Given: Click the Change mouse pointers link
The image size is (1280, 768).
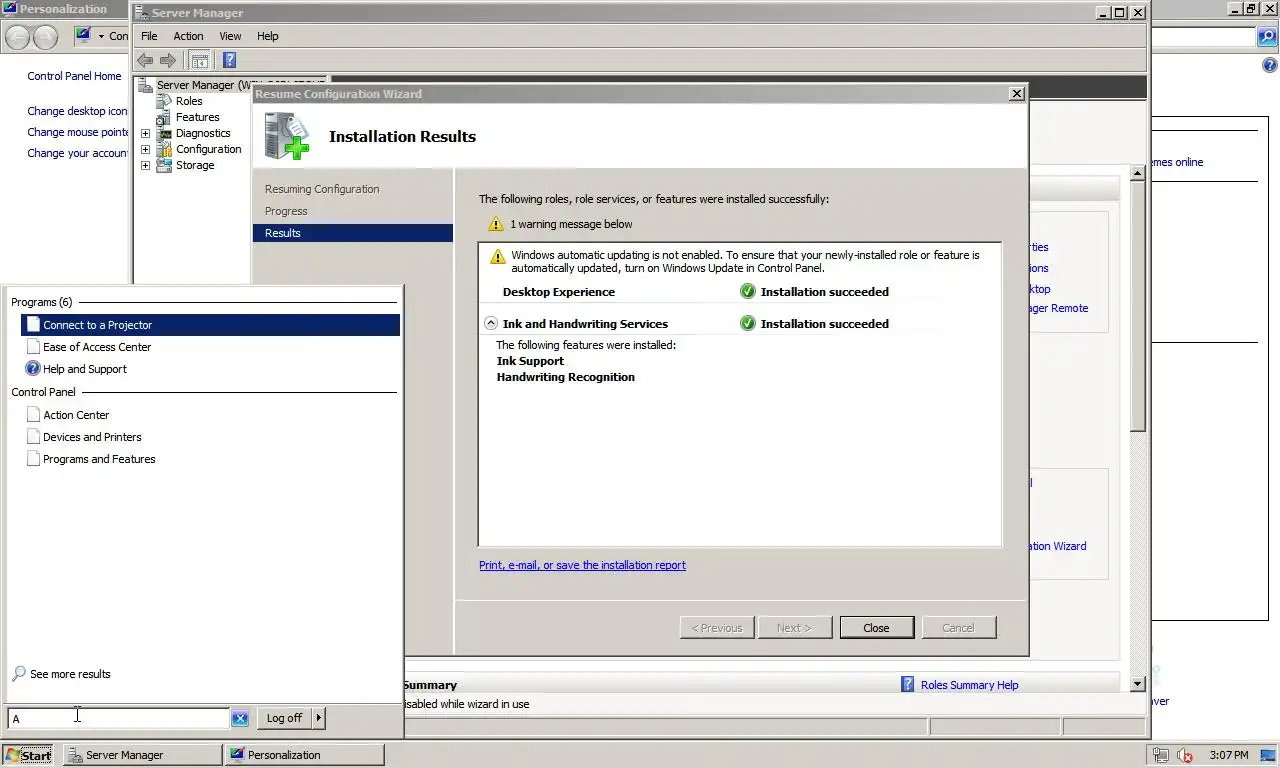Looking at the screenshot, I should click(x=78, y=132).
